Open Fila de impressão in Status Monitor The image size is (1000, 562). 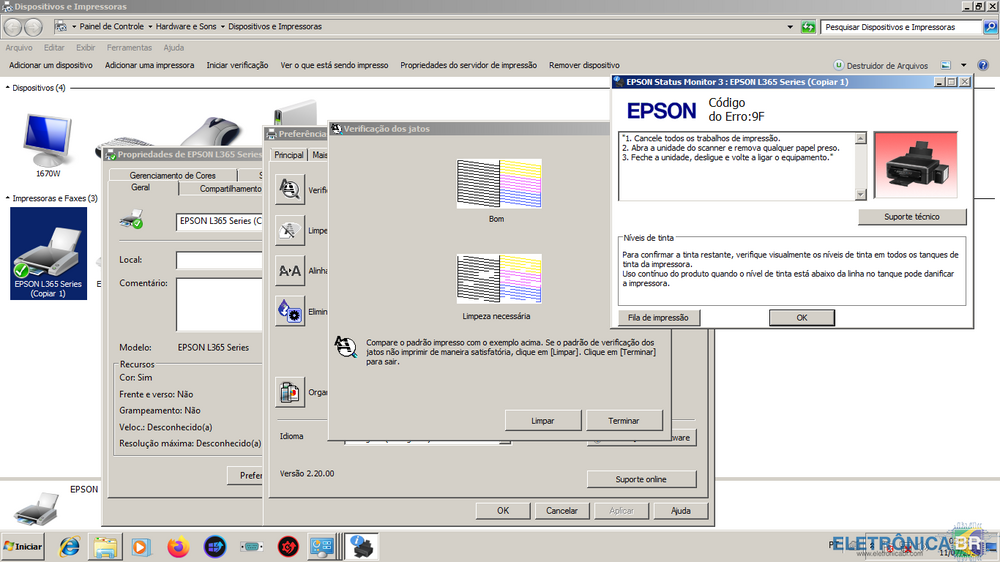coord(659,318)
